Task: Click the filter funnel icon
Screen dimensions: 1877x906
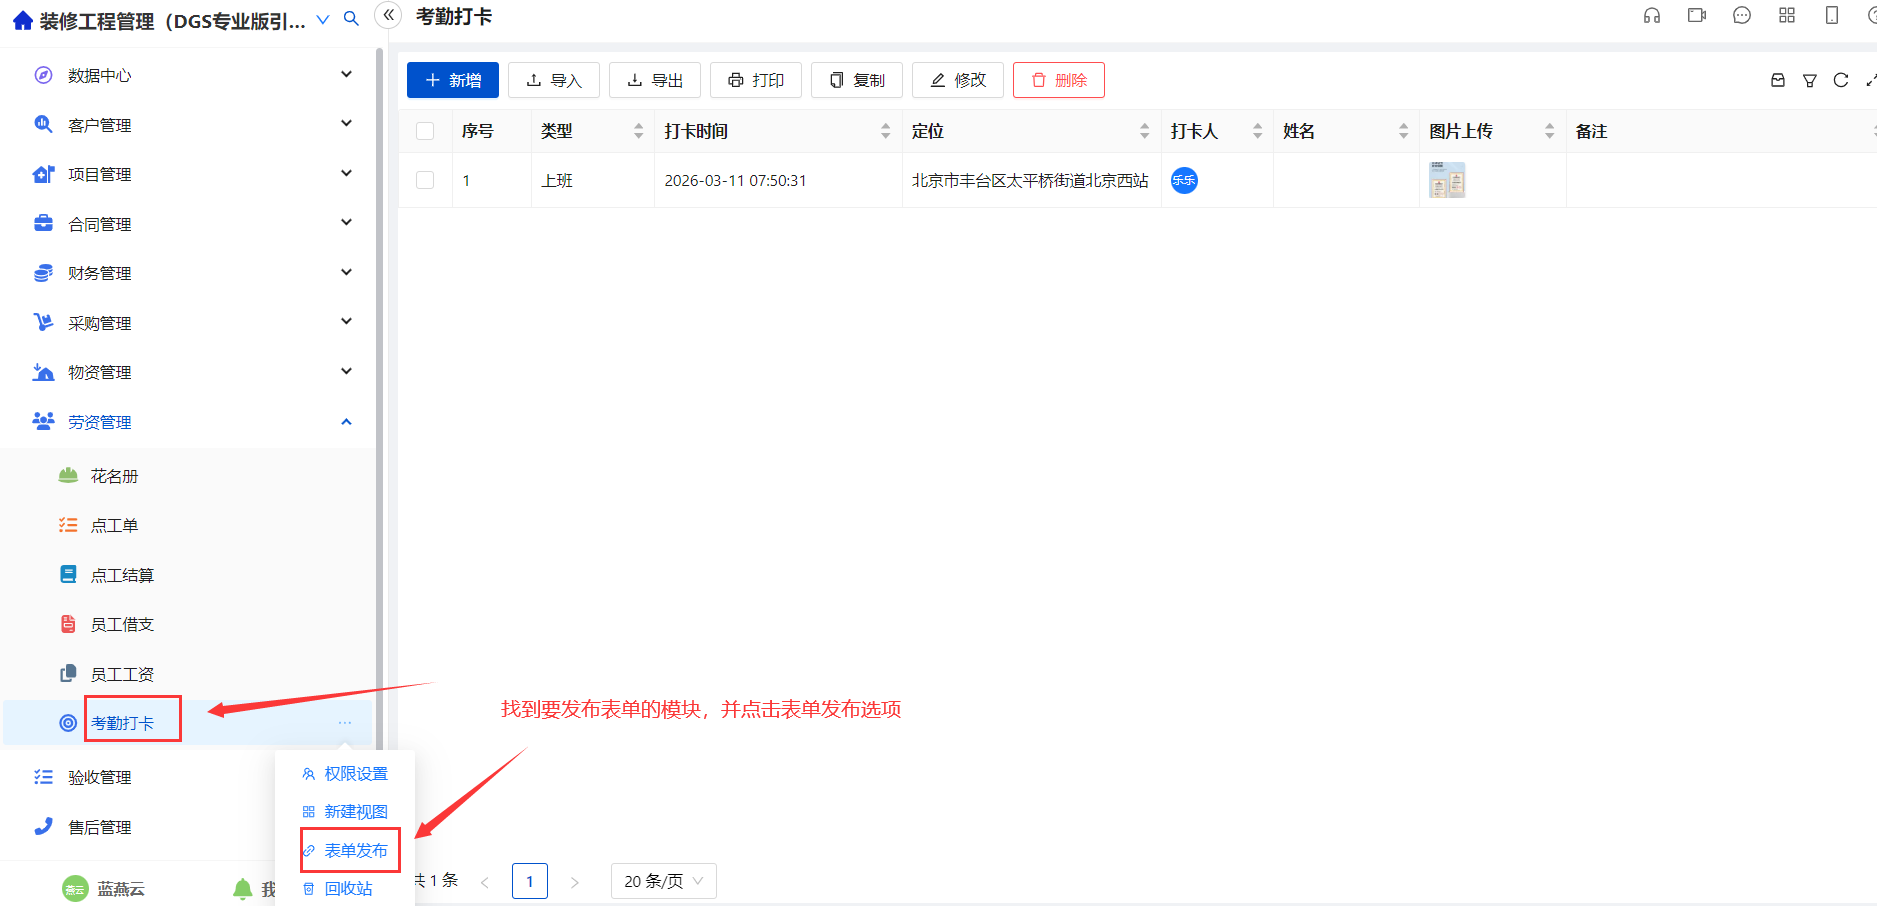Action: 1810,81
